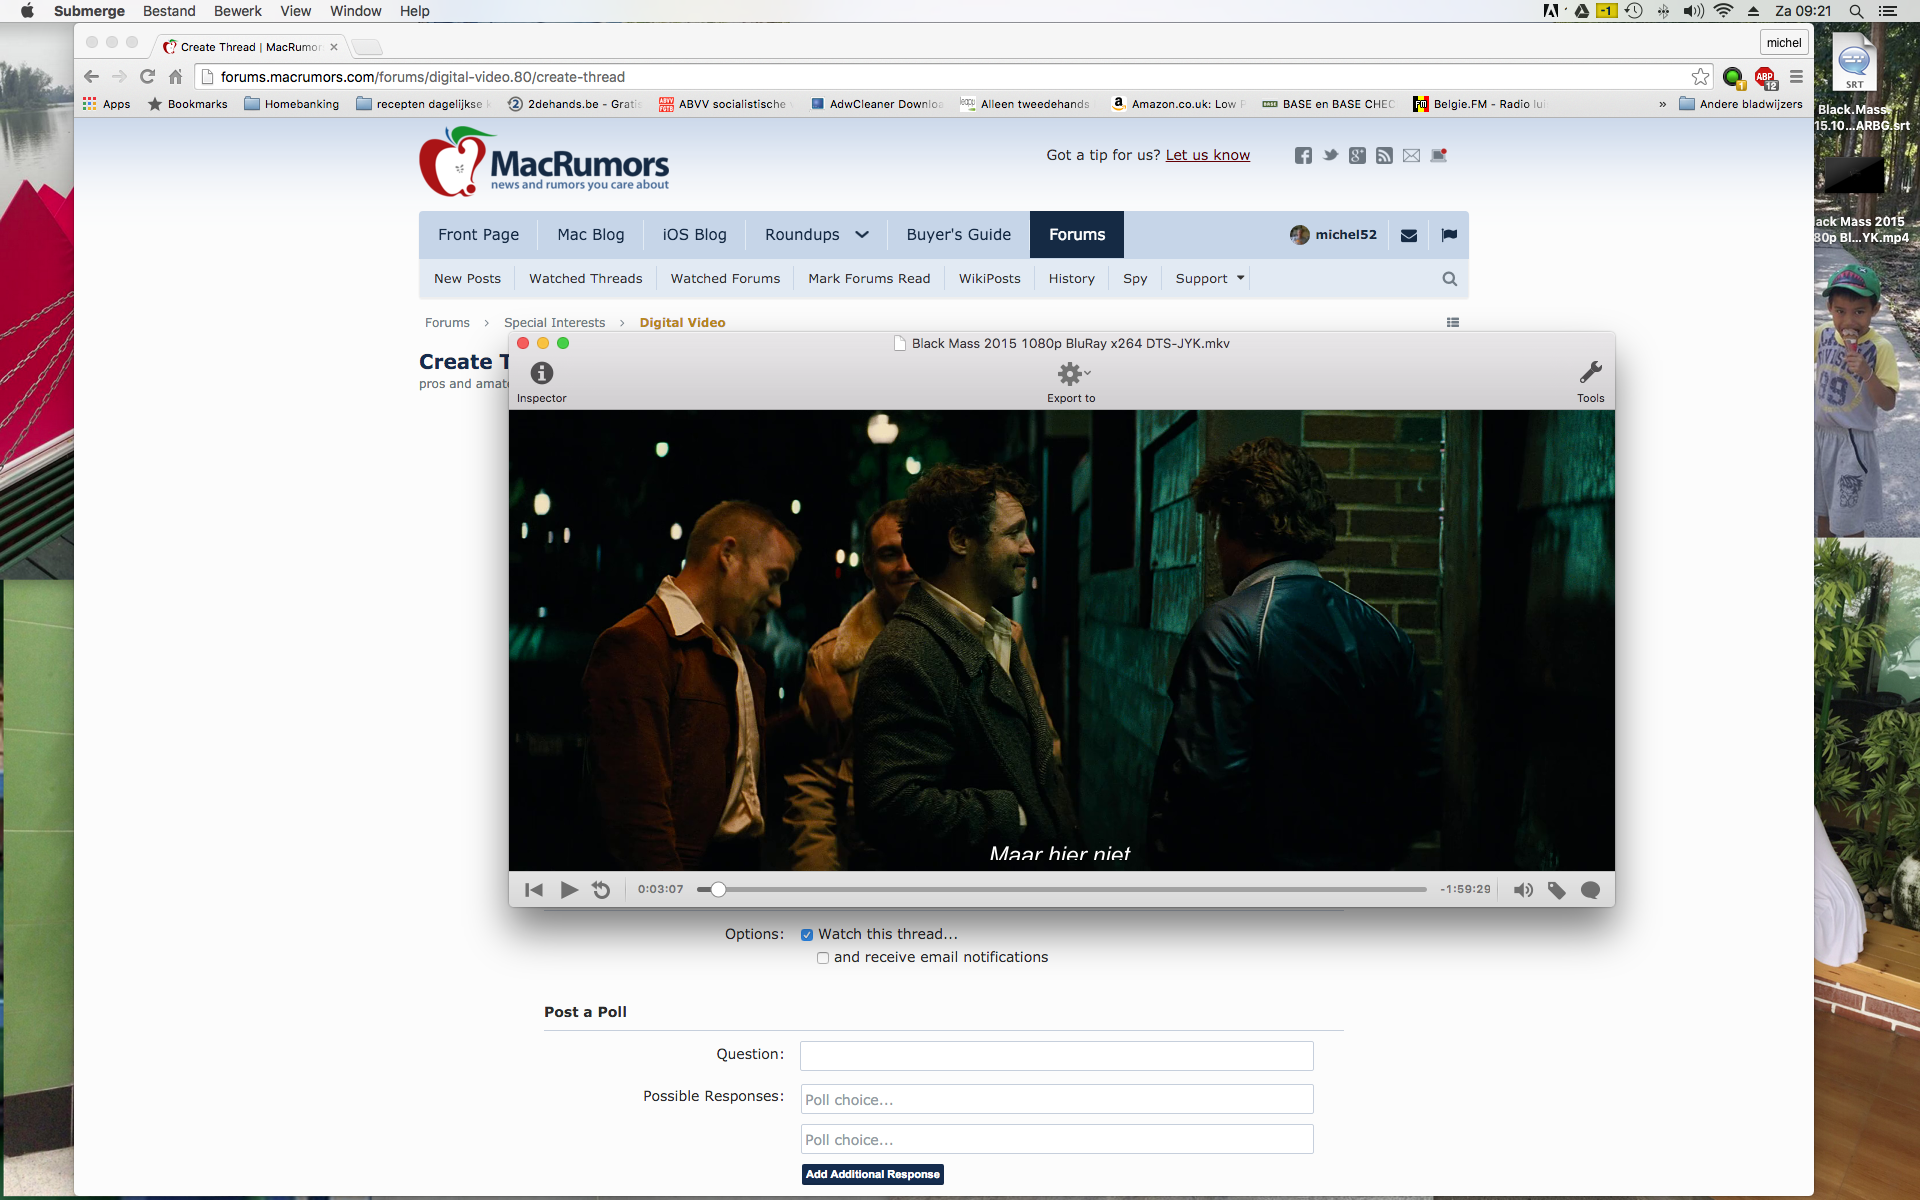Open the tag icon in player bar

pyautogui.click(x=1557, y=889)
